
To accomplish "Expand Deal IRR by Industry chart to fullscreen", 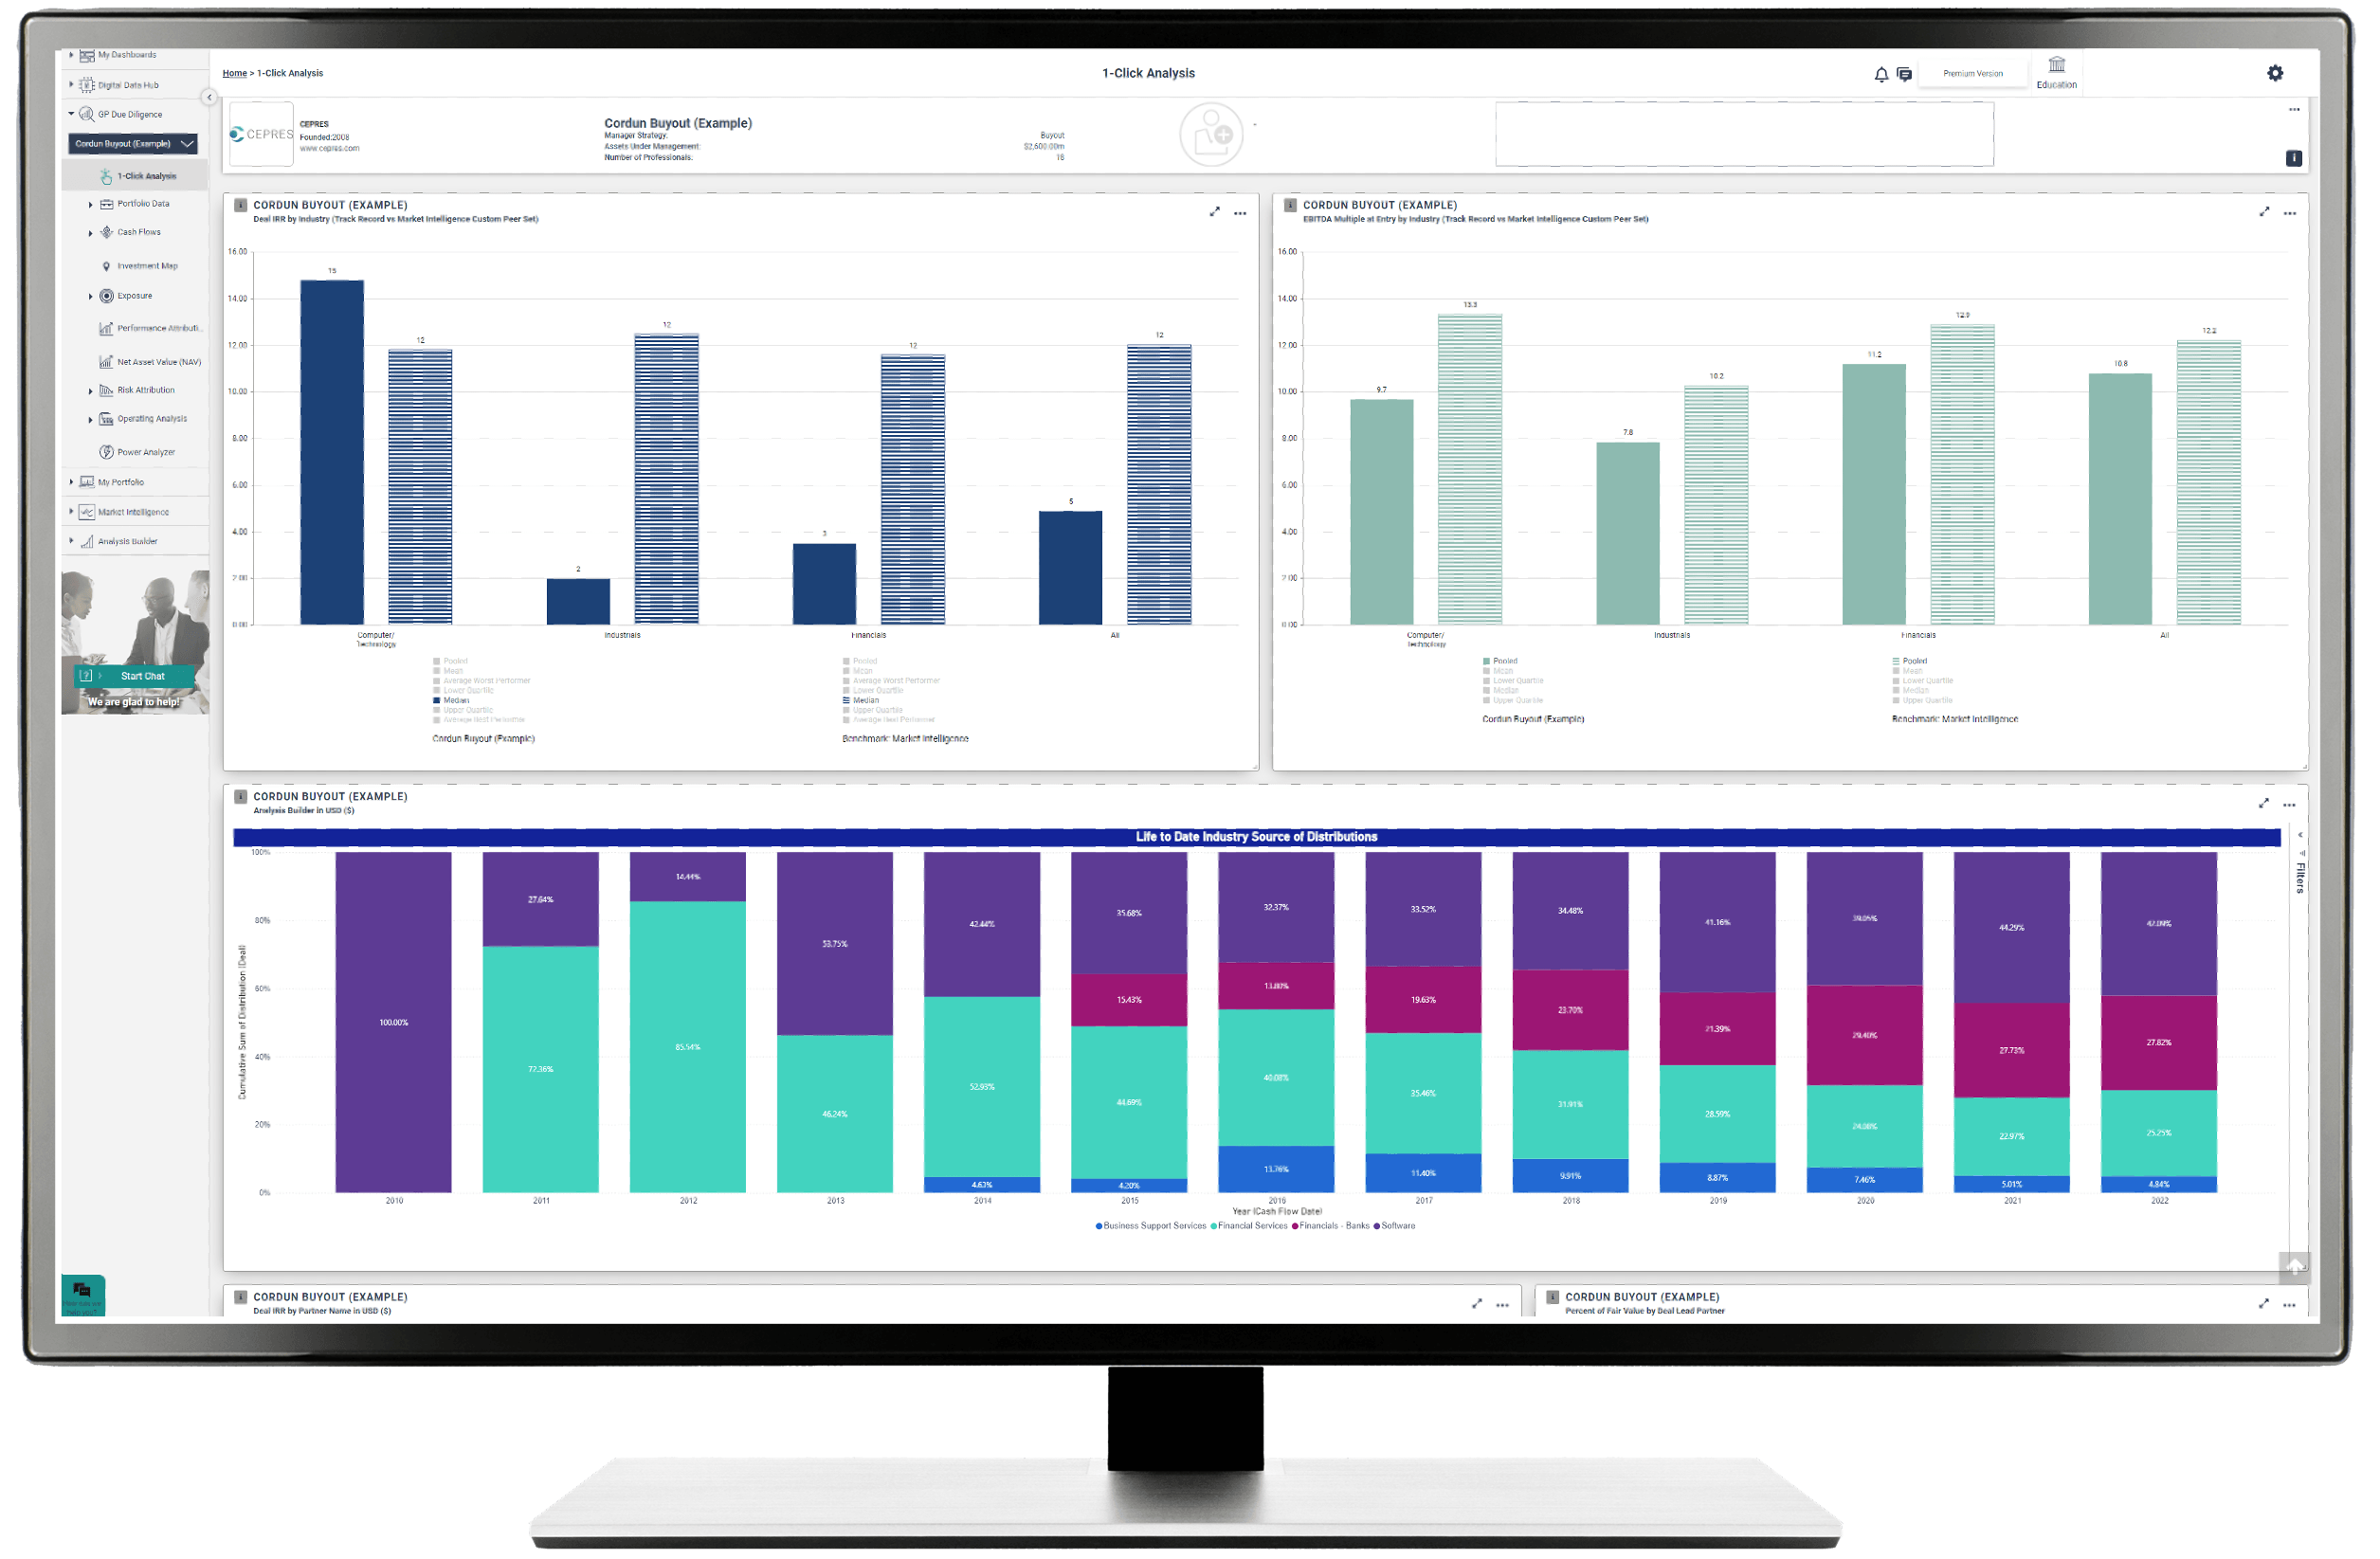I will [1214, 212].
